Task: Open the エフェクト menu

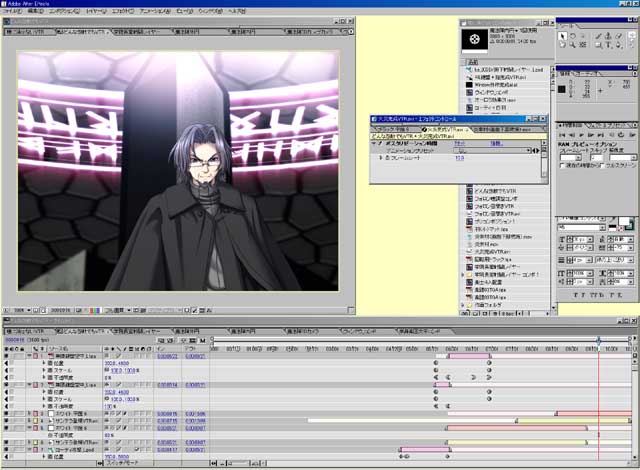Action: tap(122, 11)
